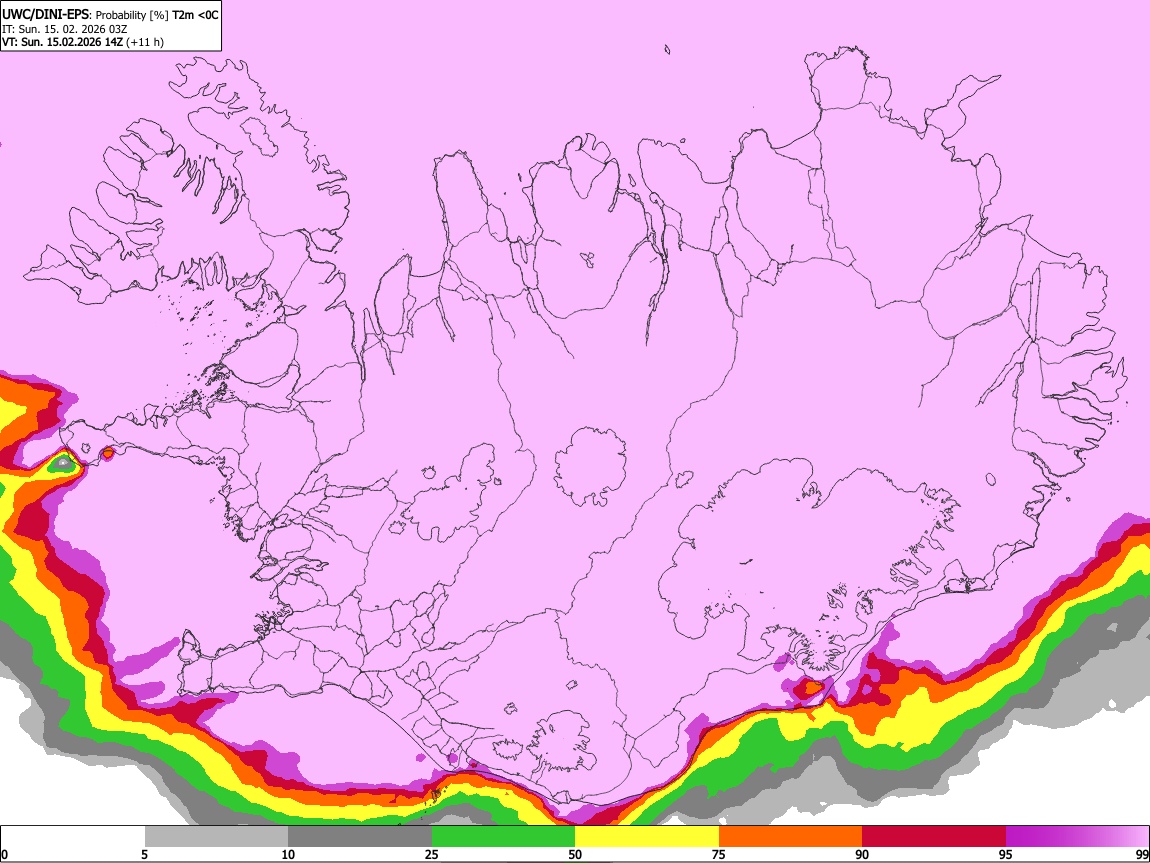Click the legend tick label '10'
This screenshot has height=863, width=1150.
[288, 854]
